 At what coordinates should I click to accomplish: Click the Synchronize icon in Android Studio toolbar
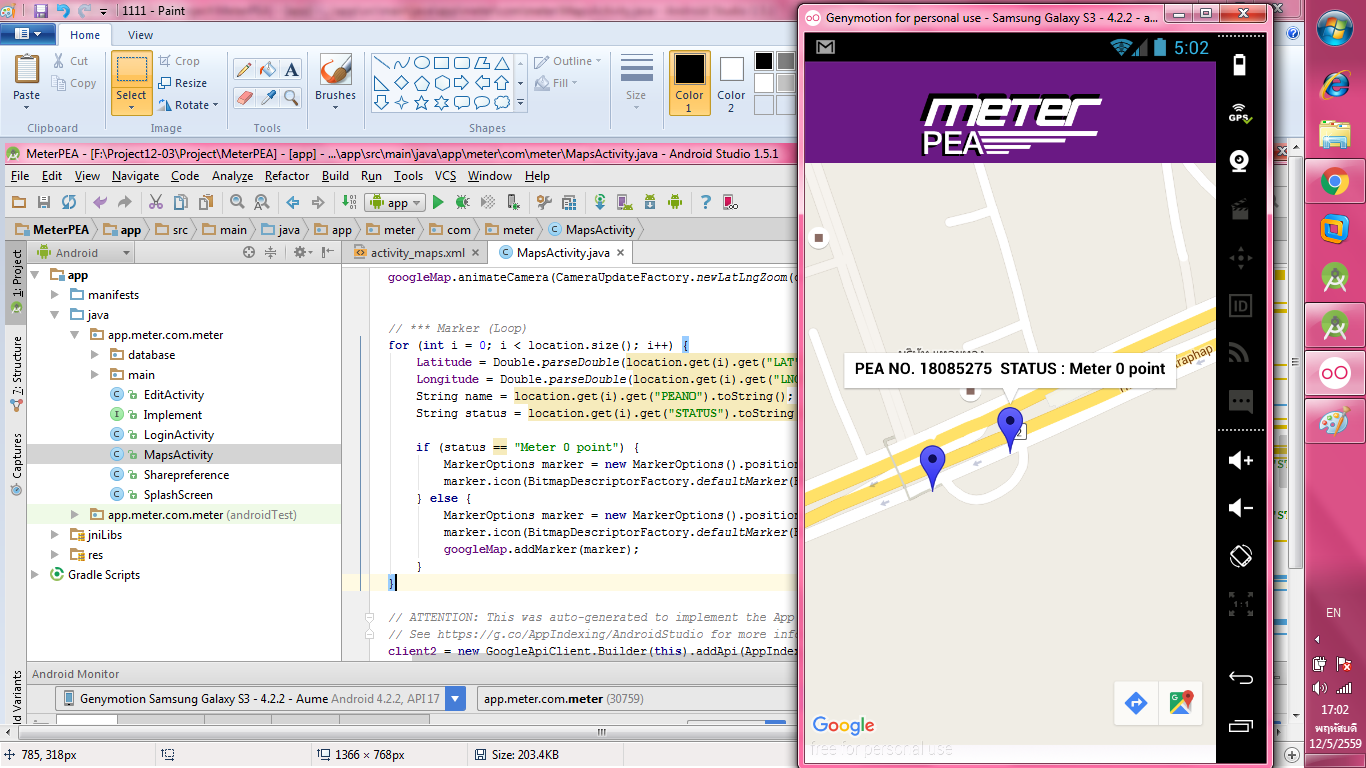click(68, 202)
